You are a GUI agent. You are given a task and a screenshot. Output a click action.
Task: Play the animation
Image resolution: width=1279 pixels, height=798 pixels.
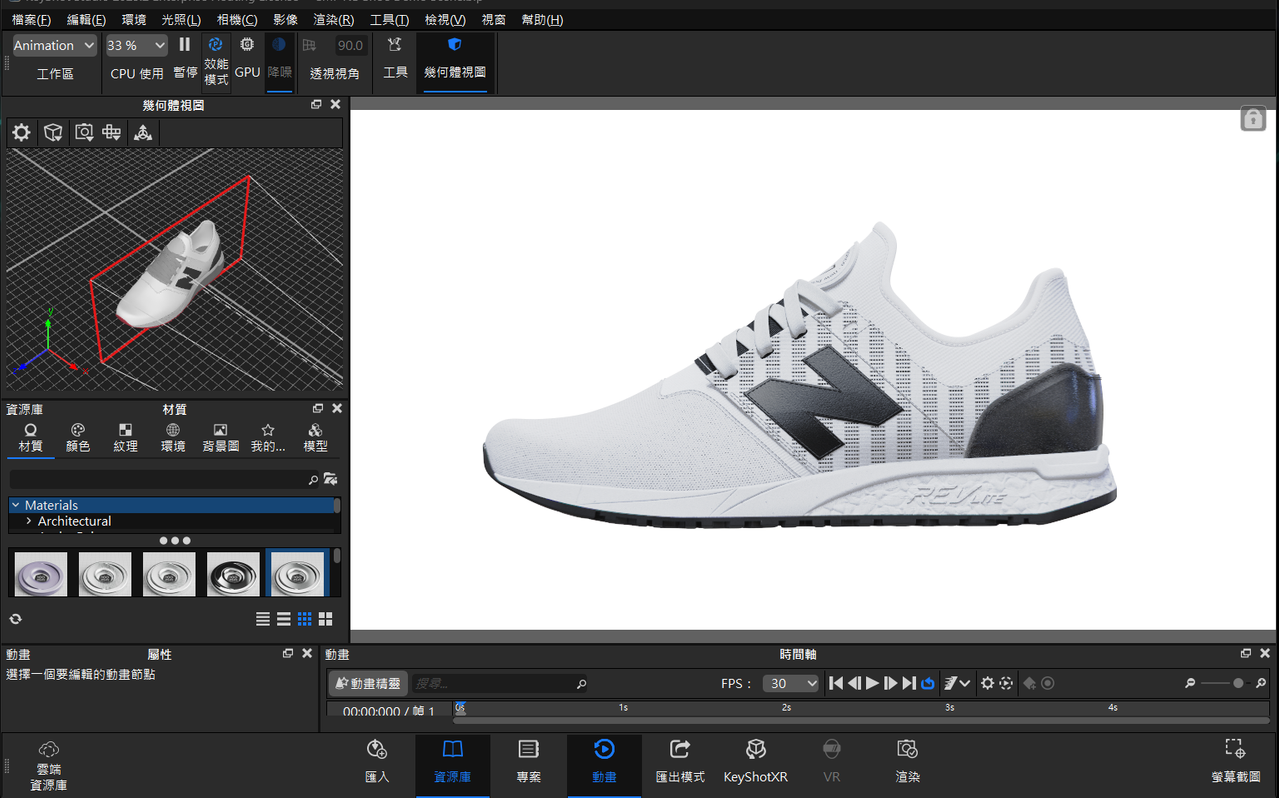tap(872, 683)
